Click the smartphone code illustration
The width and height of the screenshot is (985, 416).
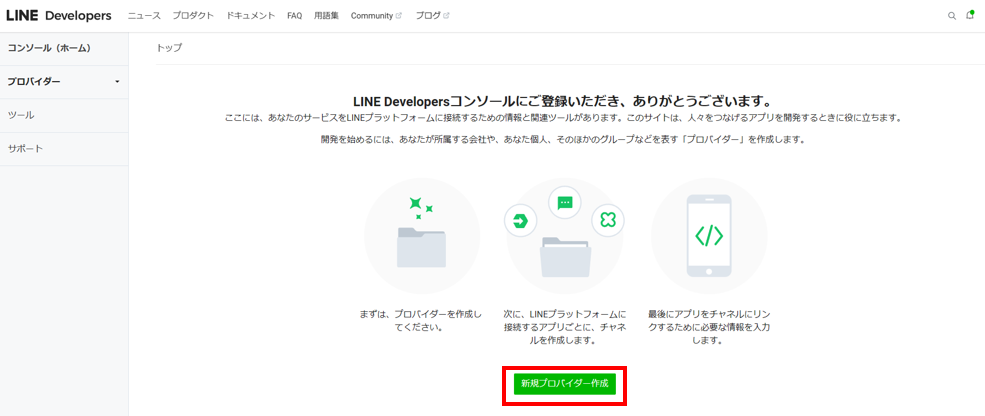(708, 236)
